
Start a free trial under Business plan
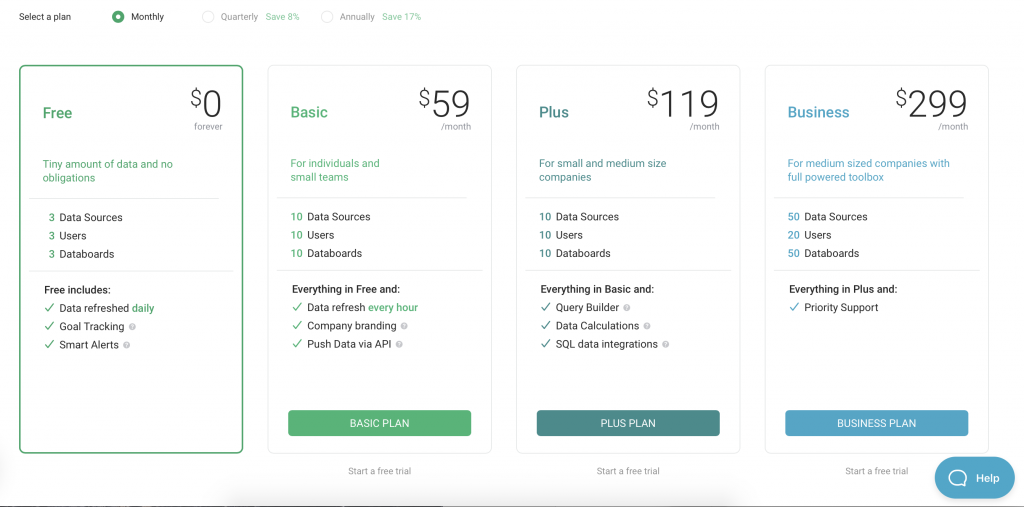[876, 471]
